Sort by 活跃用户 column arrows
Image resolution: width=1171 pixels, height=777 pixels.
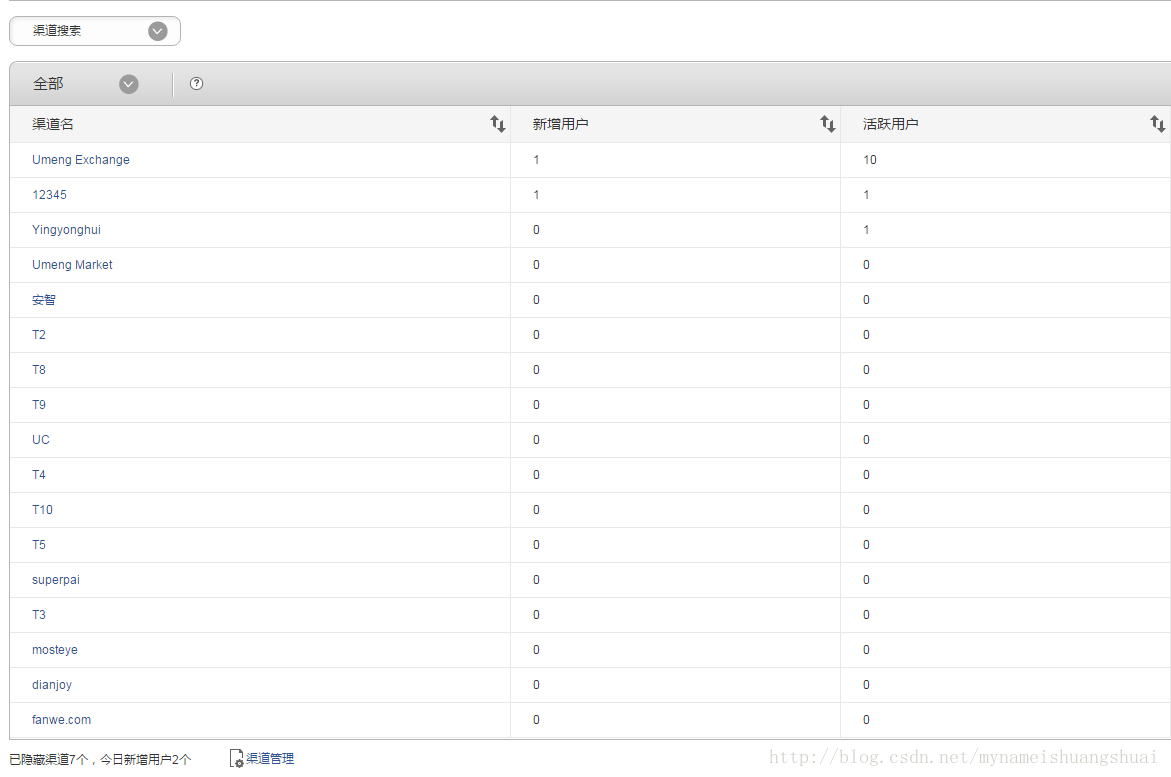click(1157, 124)
